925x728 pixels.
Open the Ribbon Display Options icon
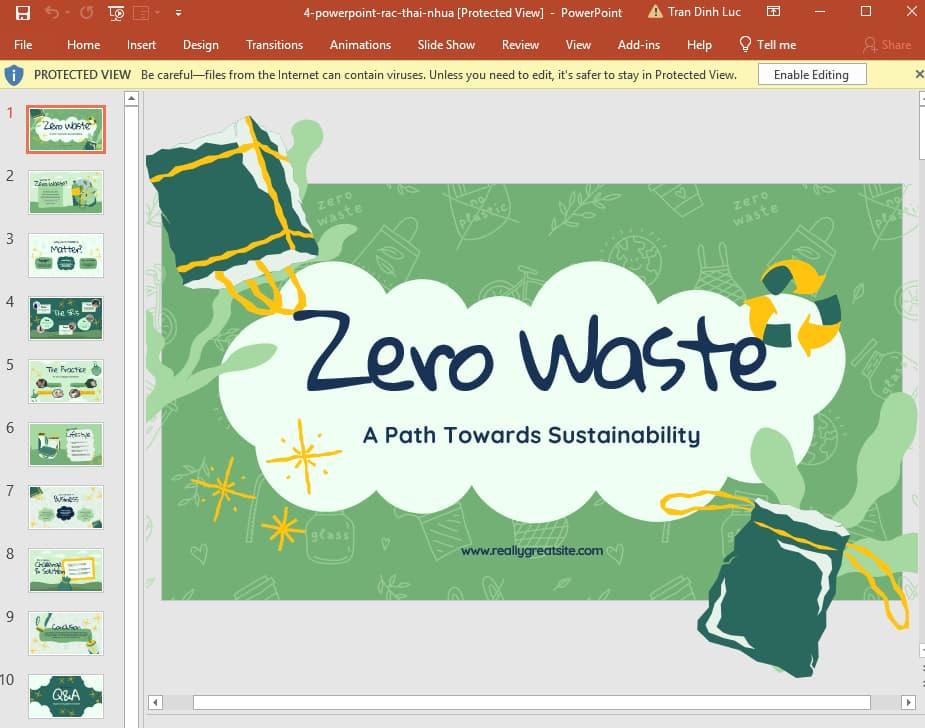pos(774,13)
